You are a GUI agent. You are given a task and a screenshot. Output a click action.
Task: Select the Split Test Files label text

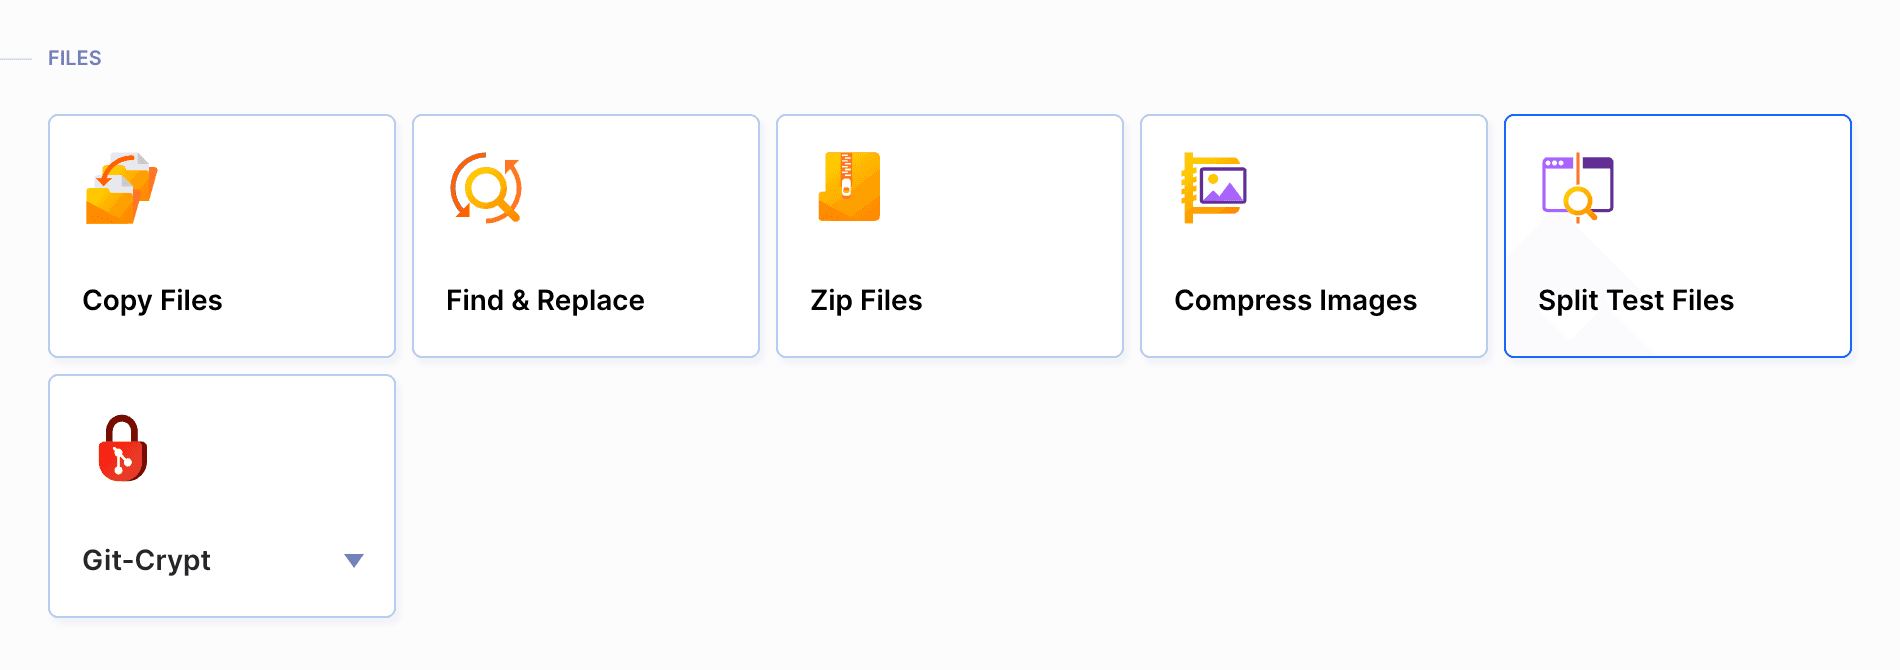click(1636, 300)
